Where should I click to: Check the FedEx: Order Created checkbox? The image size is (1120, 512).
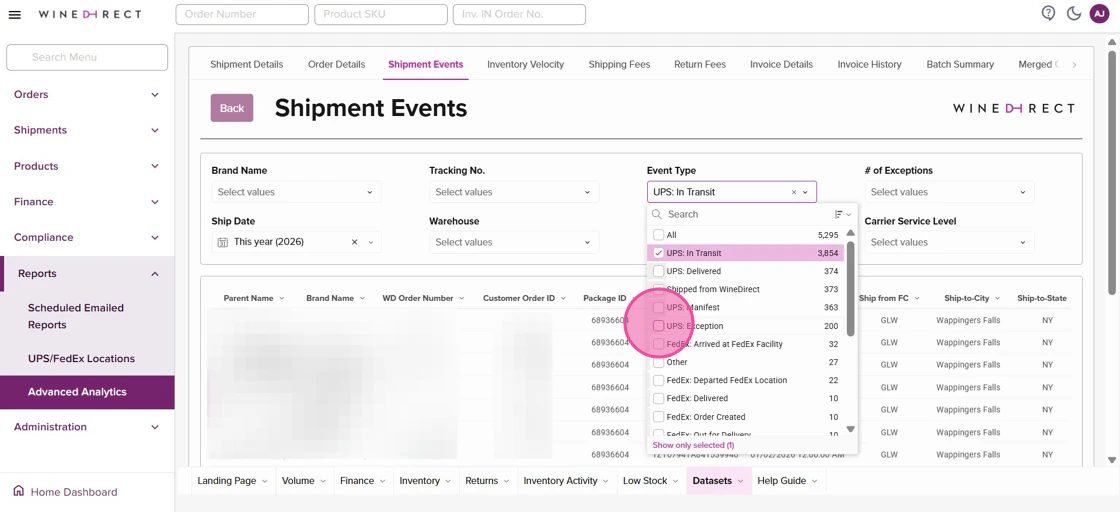659,417
